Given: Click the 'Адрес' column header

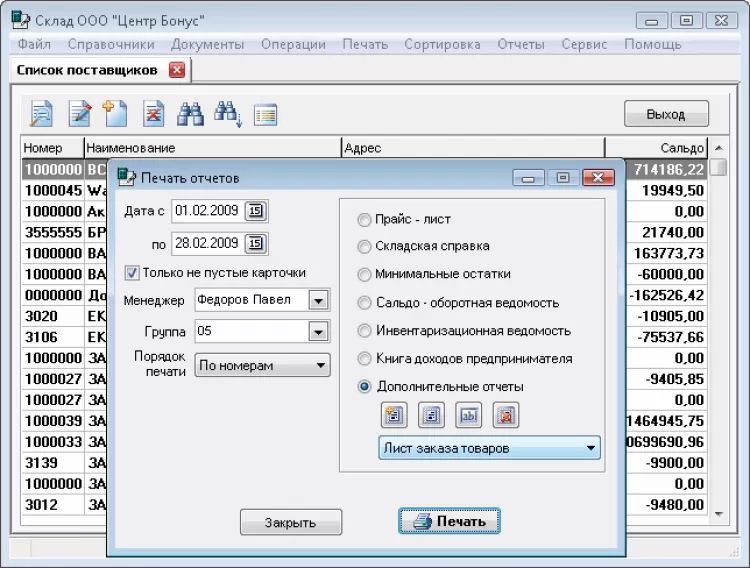Looking at the screenshot, I should pos(474,148).
